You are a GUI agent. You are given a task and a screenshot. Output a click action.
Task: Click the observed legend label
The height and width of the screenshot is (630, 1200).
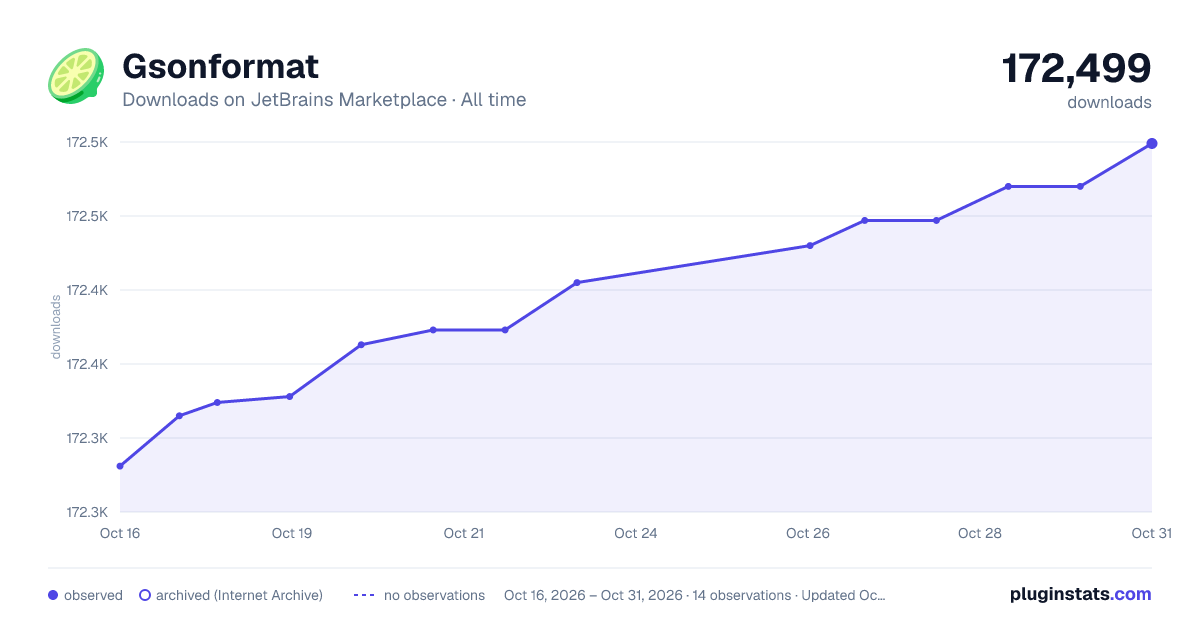(93, 595)
